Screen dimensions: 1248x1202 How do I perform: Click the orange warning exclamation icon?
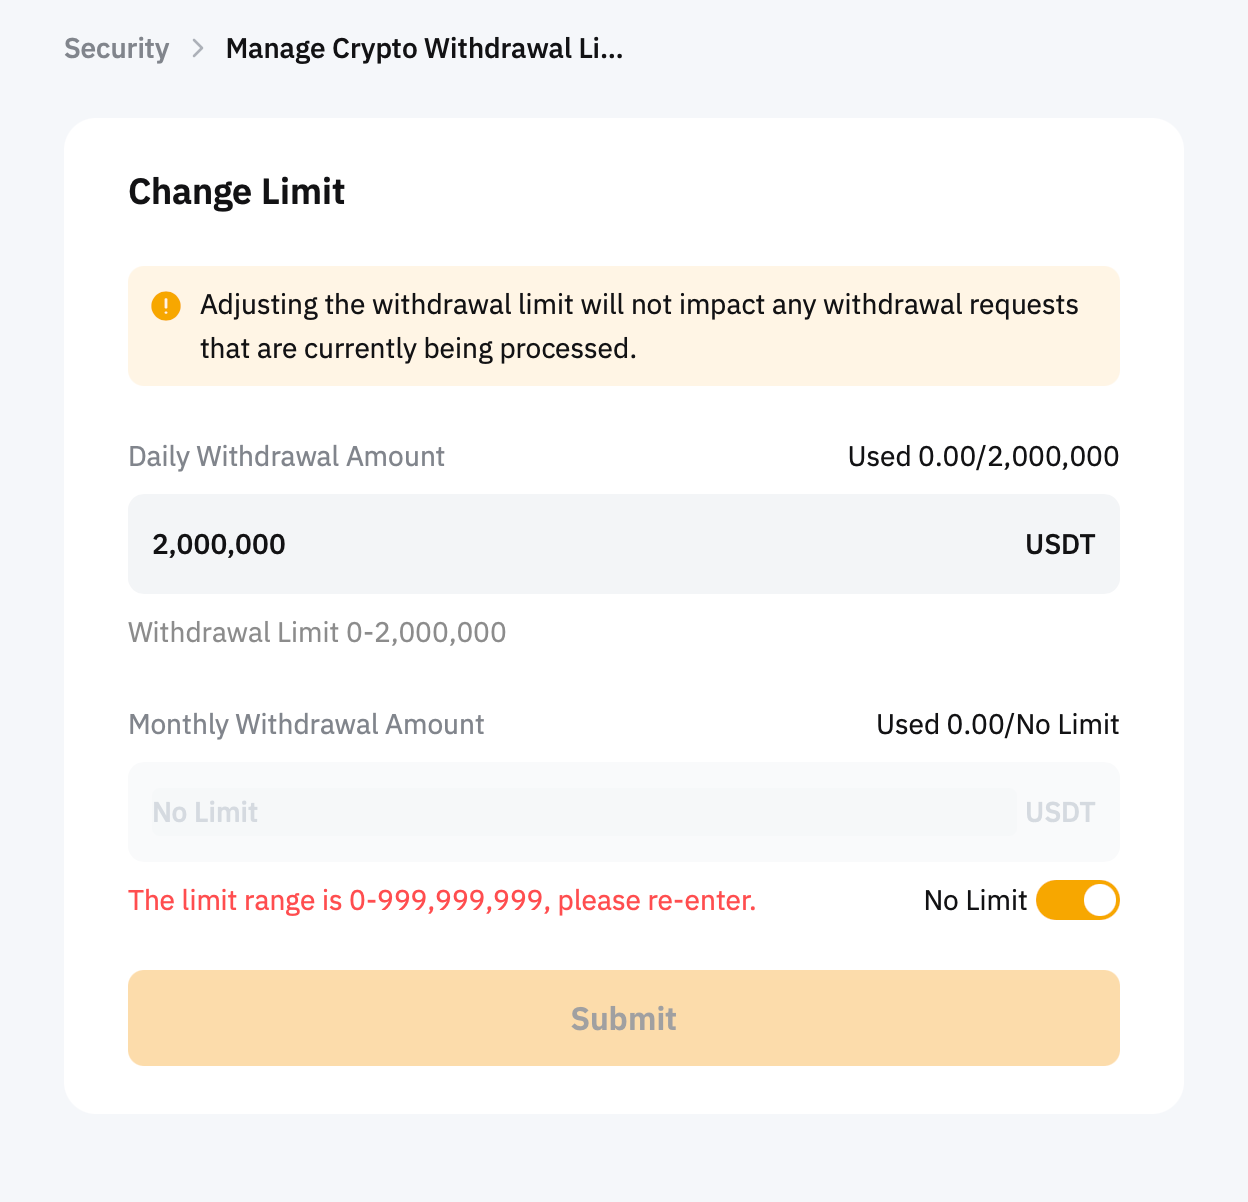(x=165, y=306)
